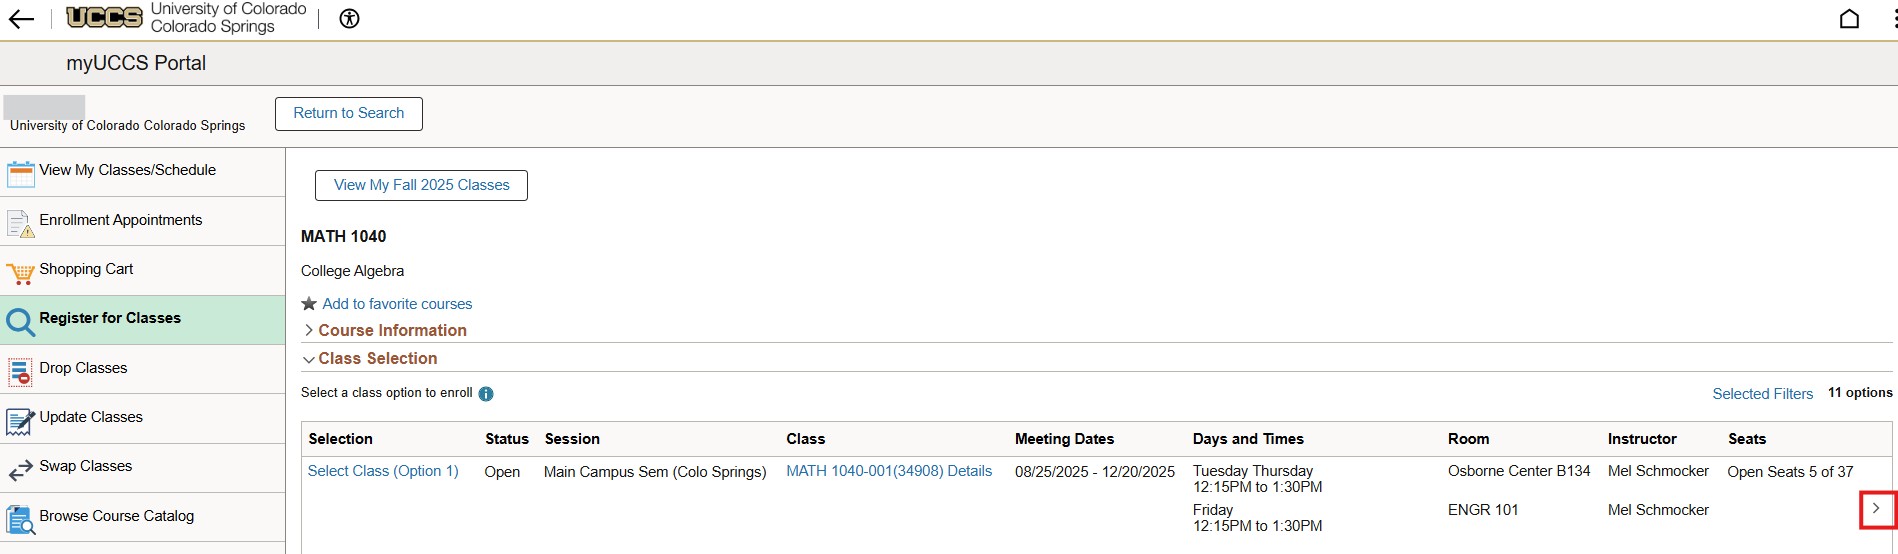Image resolution: width=1898 pixels, height=554 pixels.
Task: Click the UCCS logo
Action: coord(104,17)
